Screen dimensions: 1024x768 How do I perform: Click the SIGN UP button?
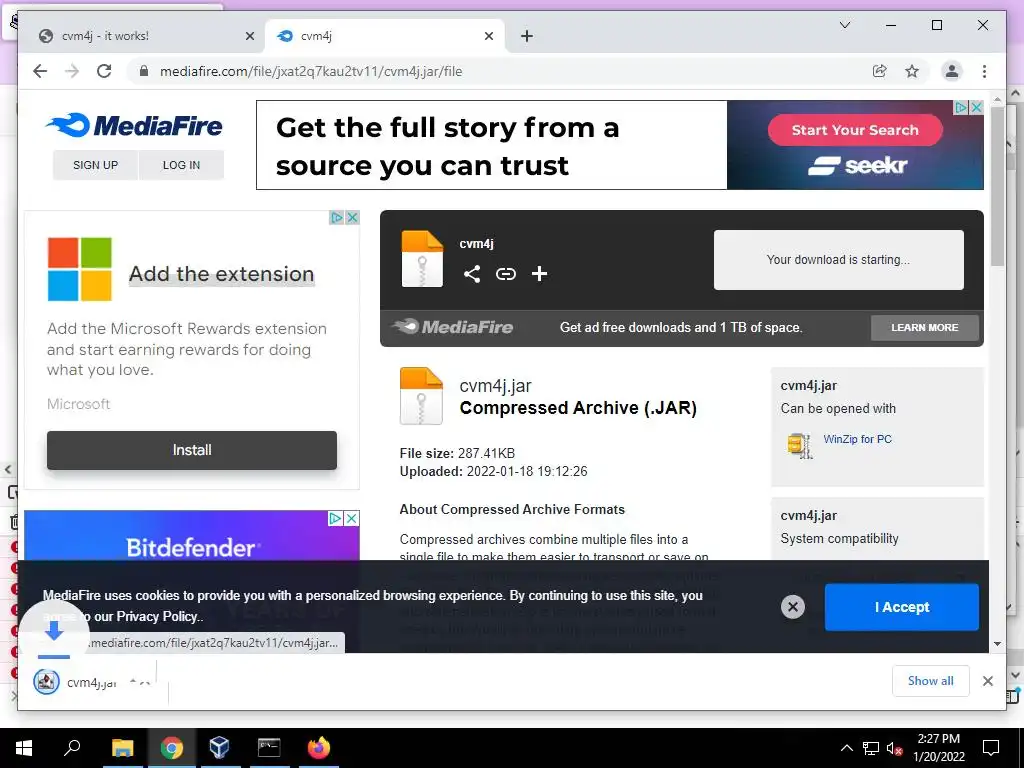(x=95, y=165)
